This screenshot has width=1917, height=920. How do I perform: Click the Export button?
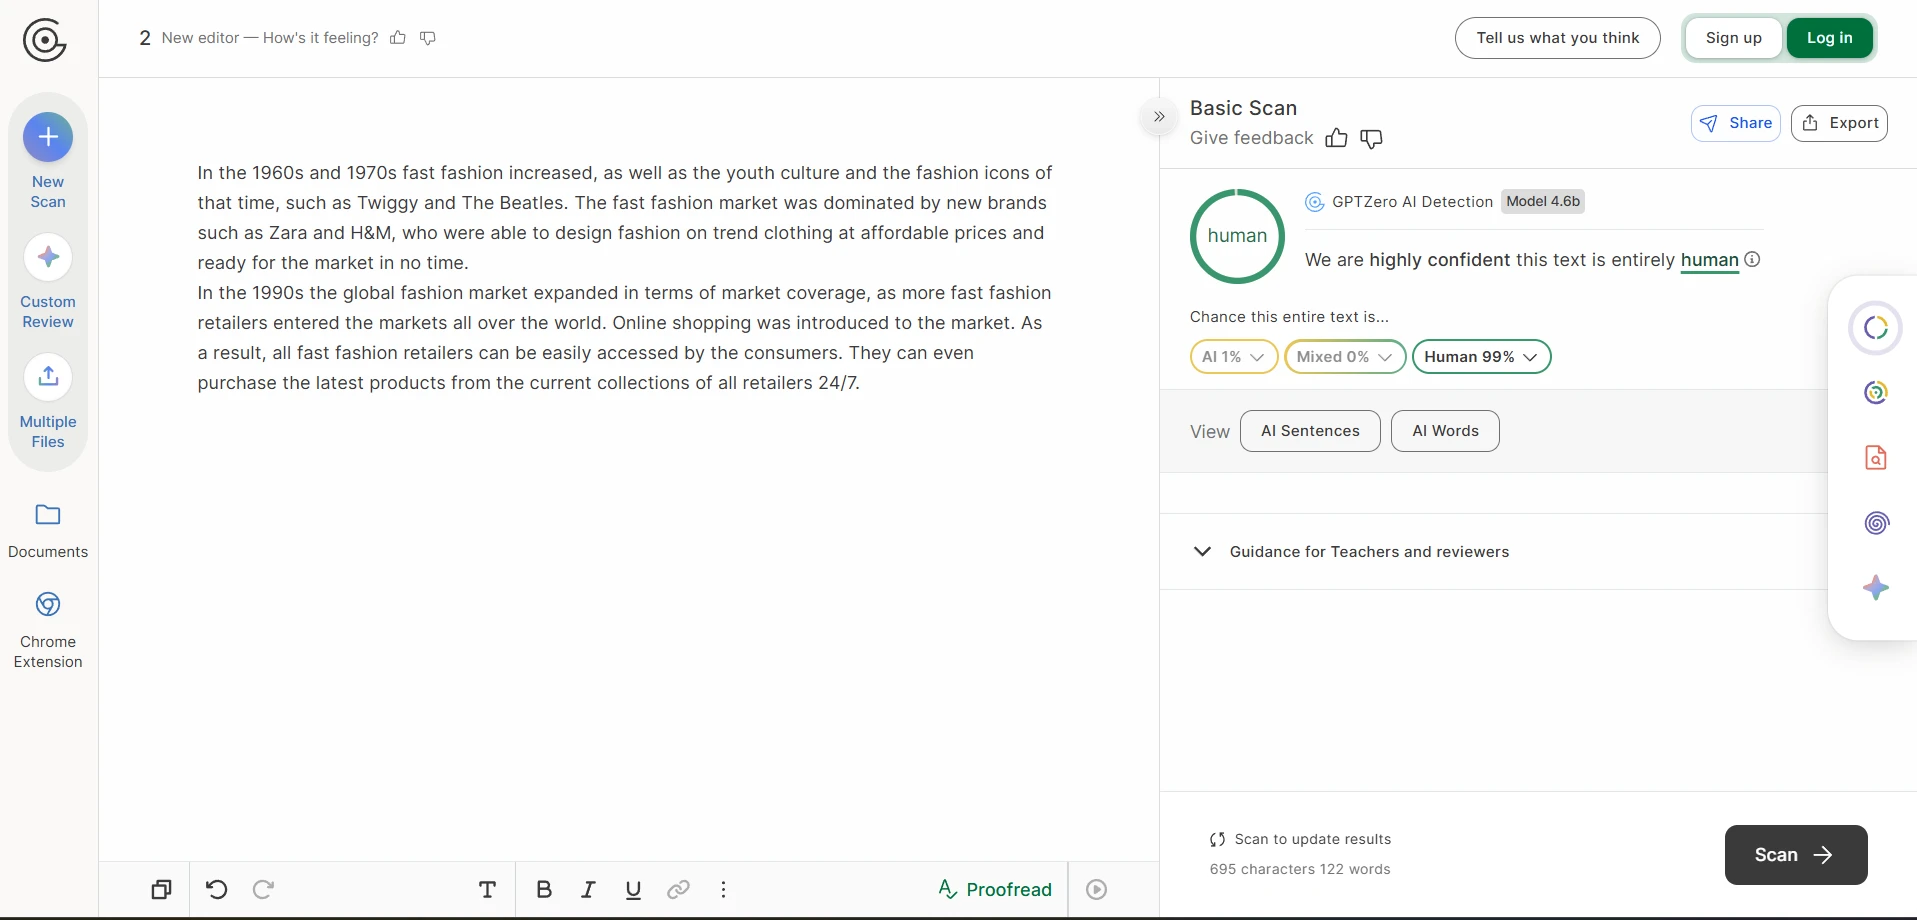pyautogui.click(x=1839, y=123)
